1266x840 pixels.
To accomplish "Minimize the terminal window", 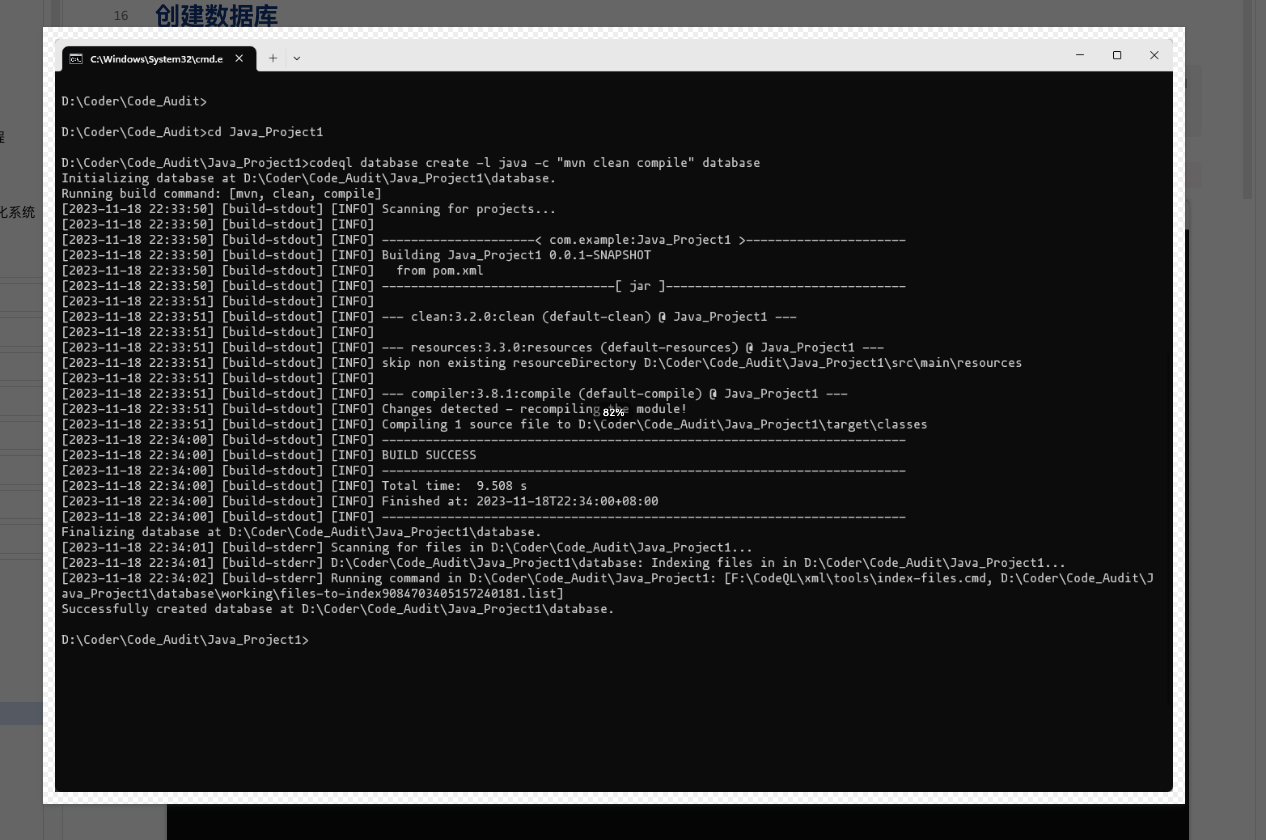I will 1080,55.
